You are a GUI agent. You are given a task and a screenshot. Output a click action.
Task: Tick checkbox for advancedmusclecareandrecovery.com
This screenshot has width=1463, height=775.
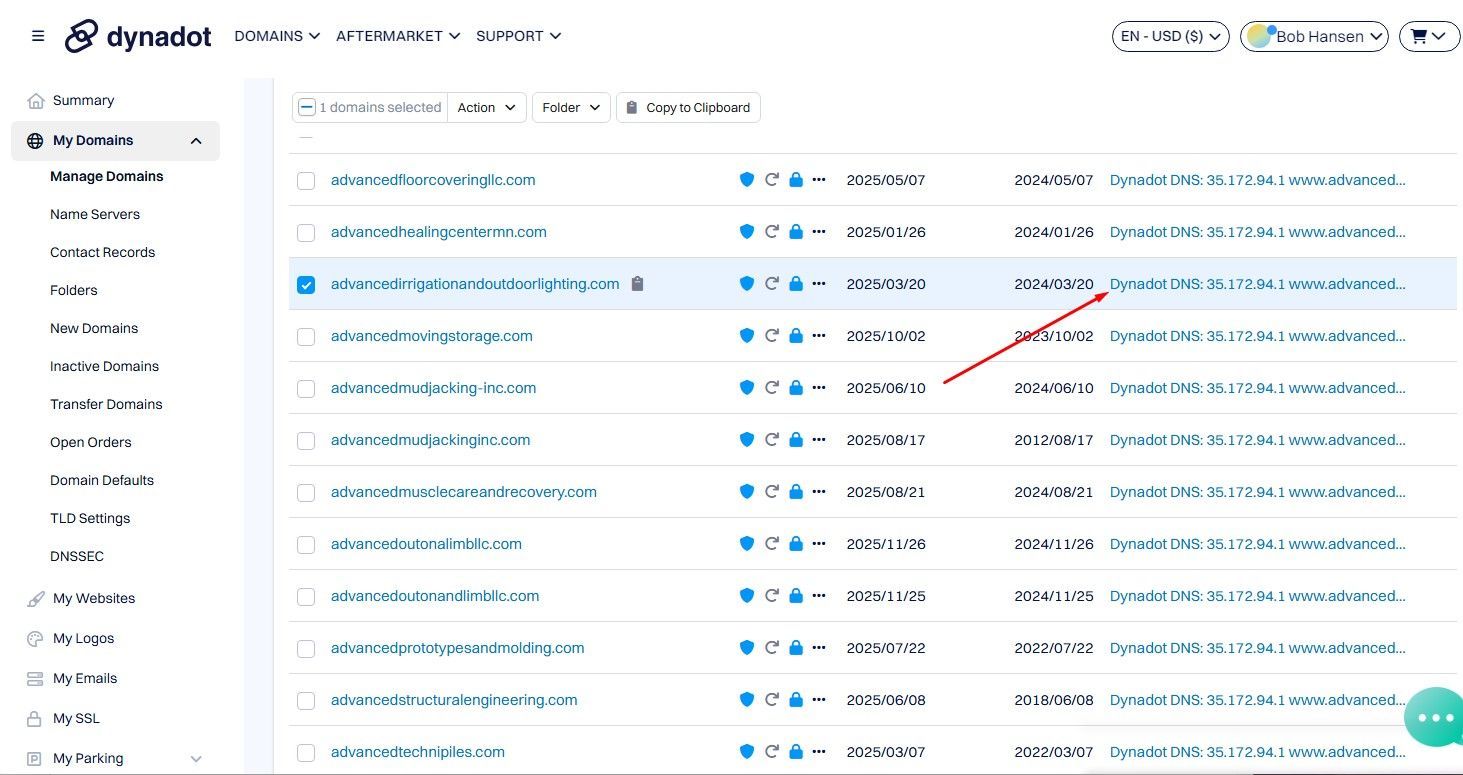click(x=306, y=493)
